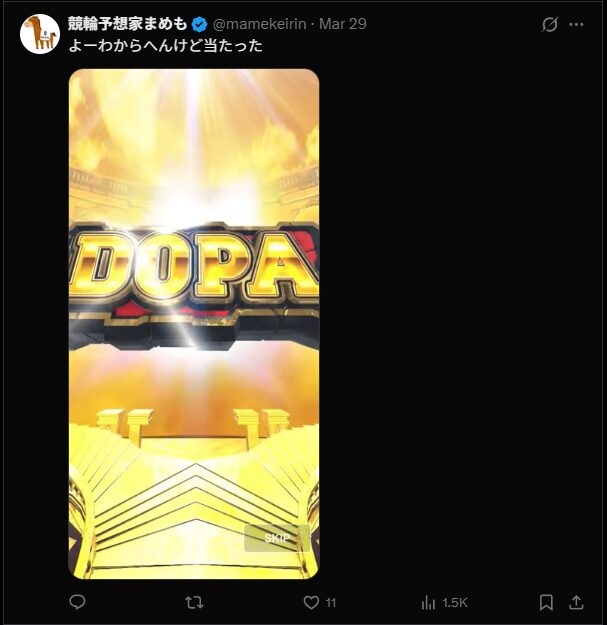Image resolution: width=607 pixels, height=625 pixels.
Task: Open the @mamekeirin handle link
Action: 259,24
